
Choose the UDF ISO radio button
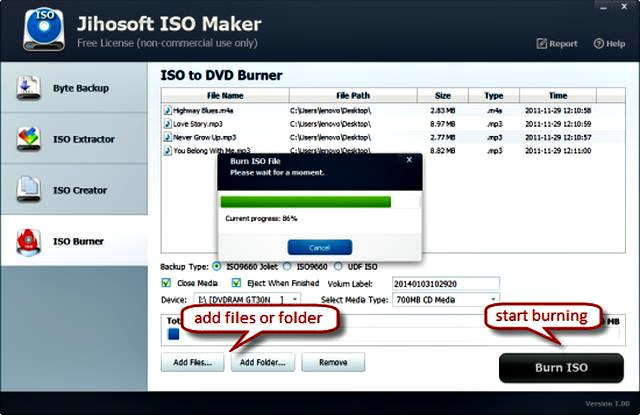[338, 266]
